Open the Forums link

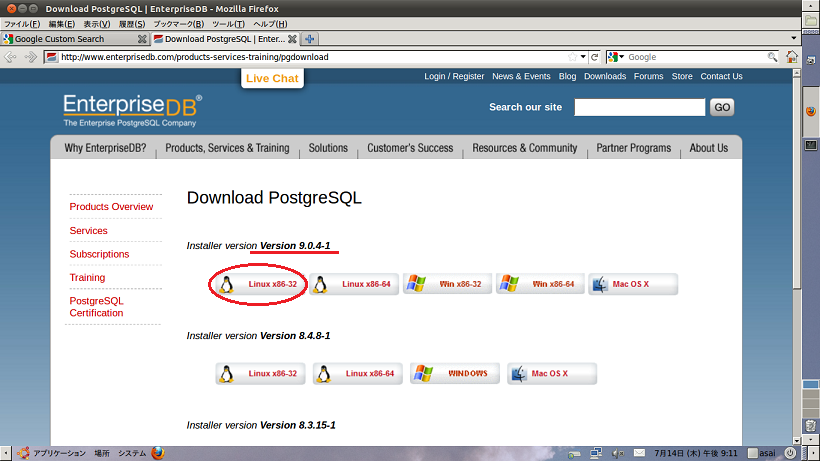(648, 76)
